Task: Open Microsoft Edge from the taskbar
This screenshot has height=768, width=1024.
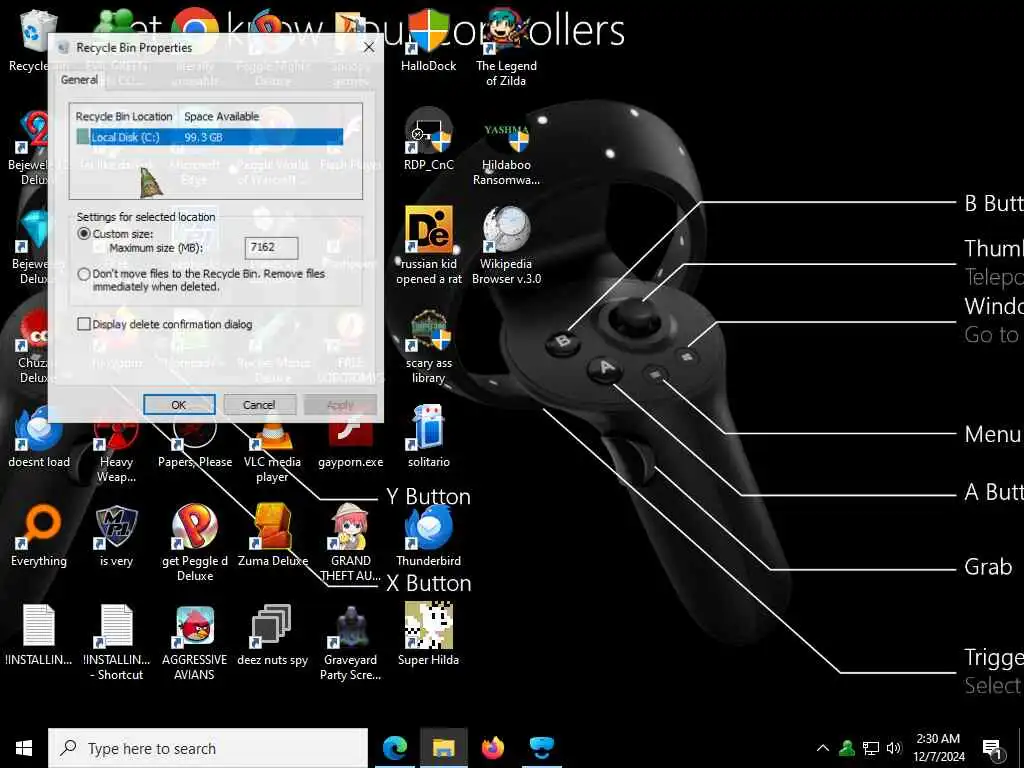Action: point(395,748)
